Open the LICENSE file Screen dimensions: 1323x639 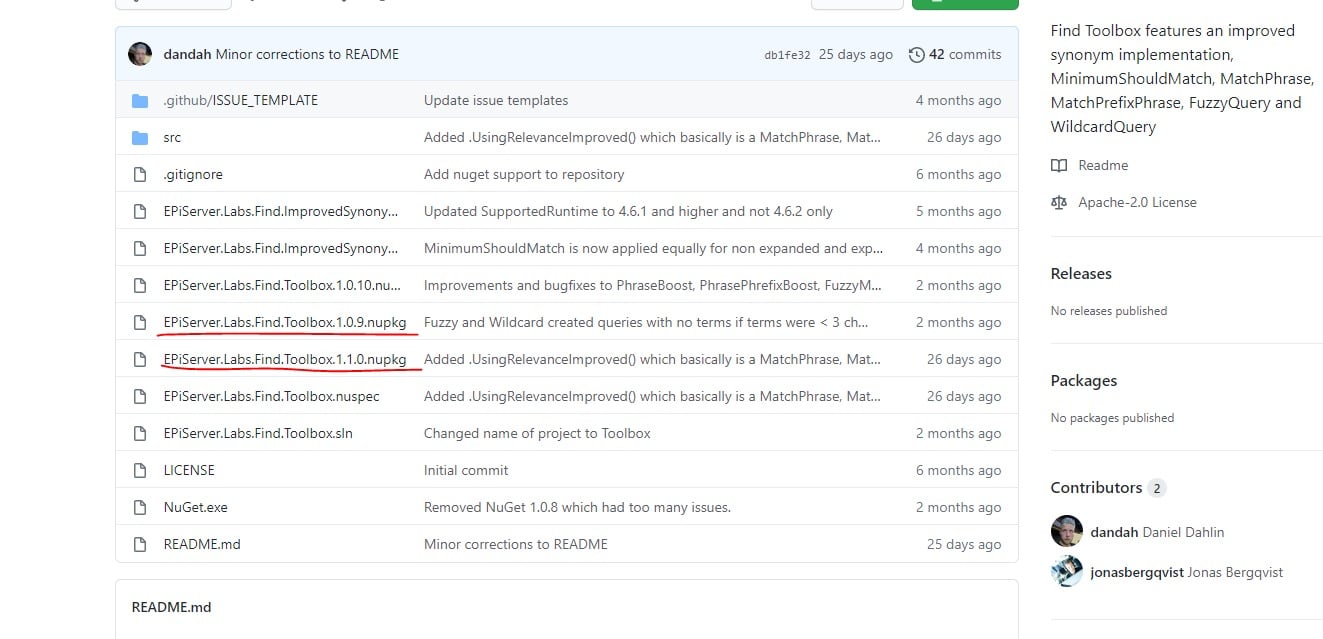[189, 470]
